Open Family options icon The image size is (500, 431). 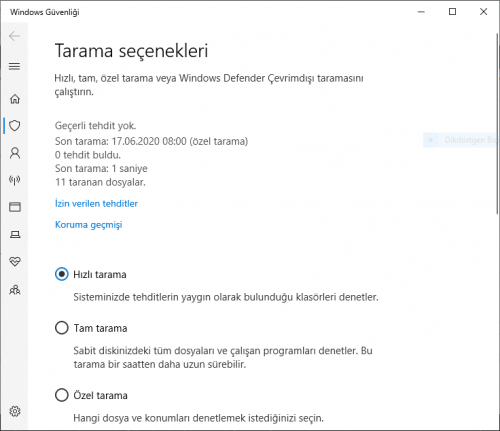coord(15,289)
